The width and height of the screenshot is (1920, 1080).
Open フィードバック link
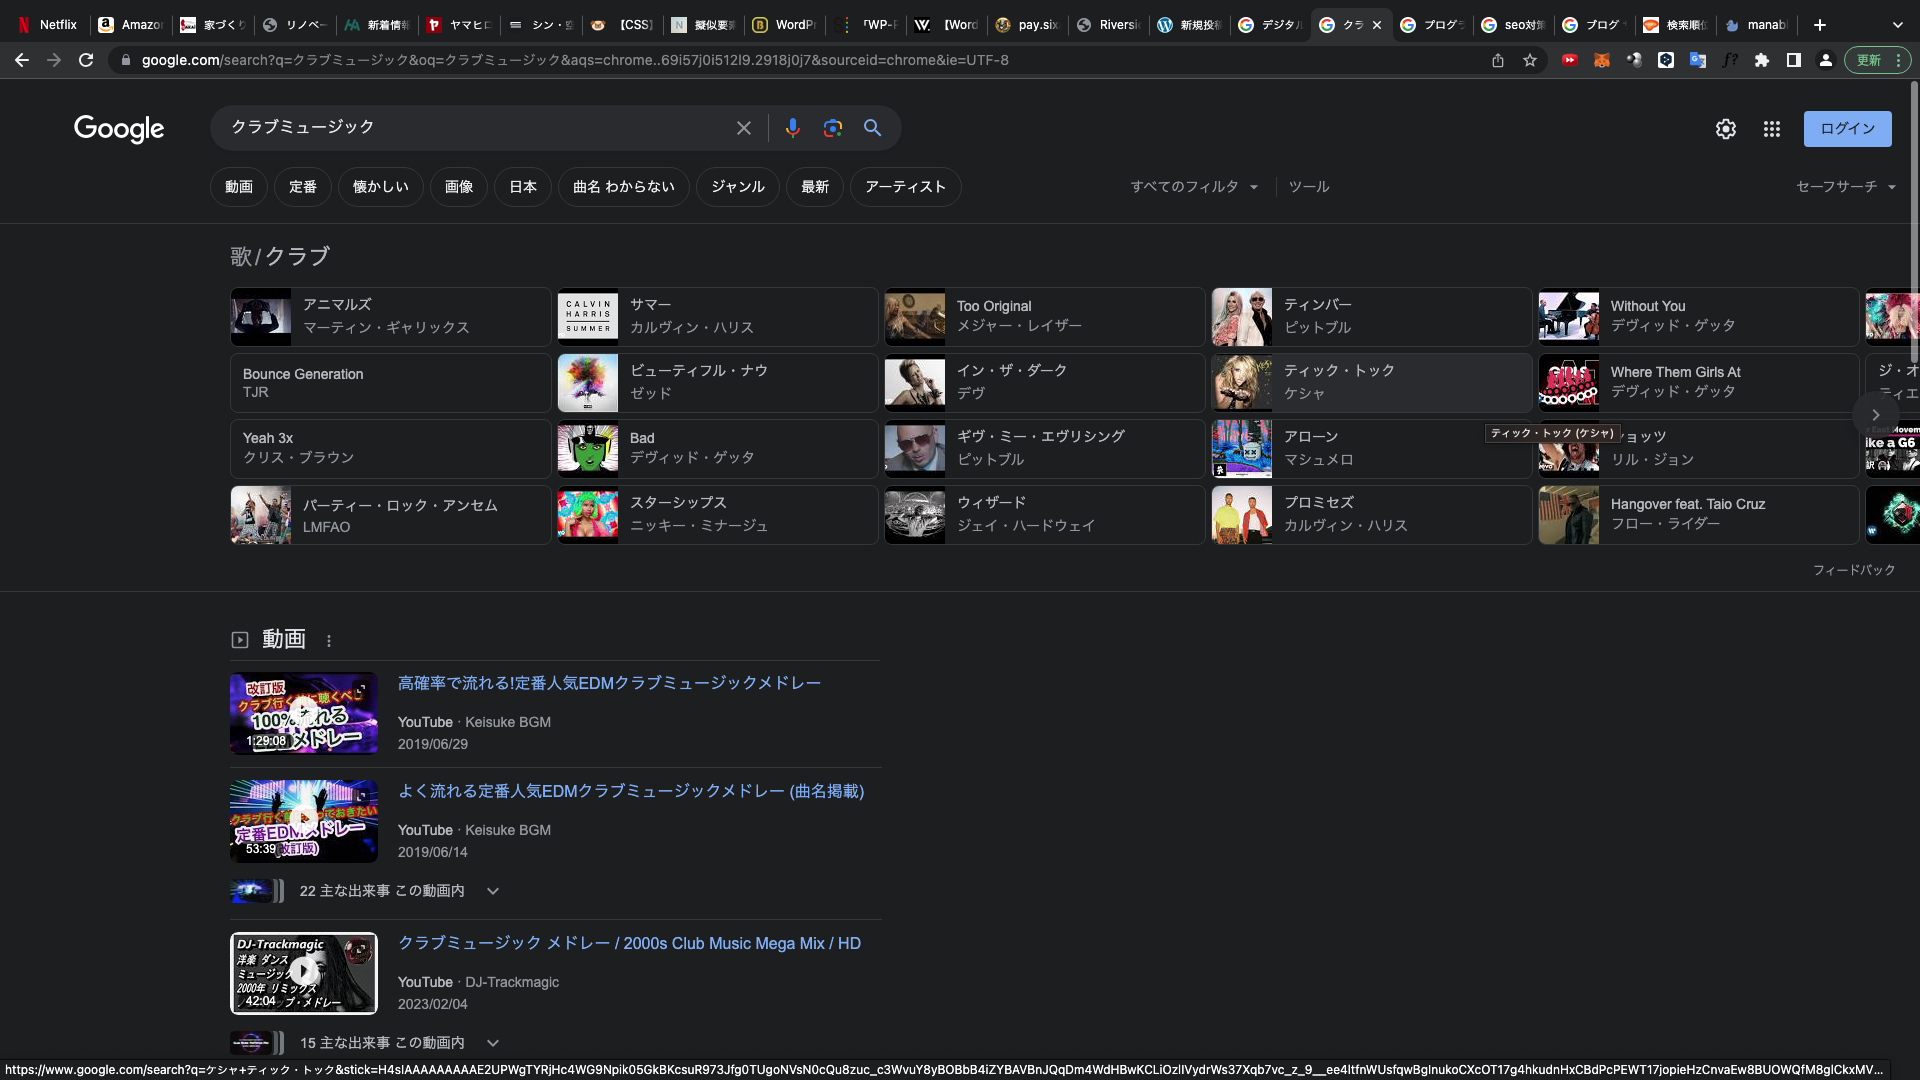[1854, 570]
